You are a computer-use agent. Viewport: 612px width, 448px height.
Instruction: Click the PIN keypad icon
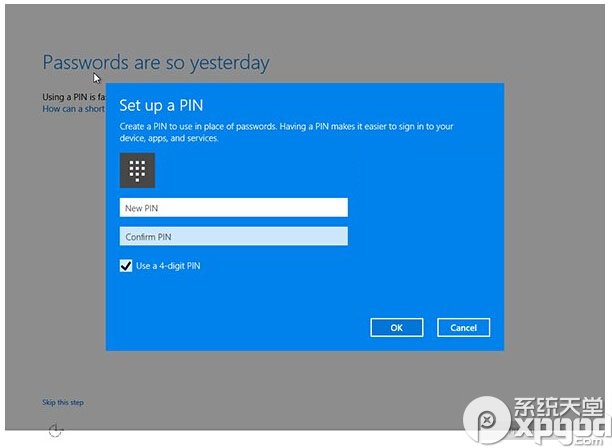137,171
